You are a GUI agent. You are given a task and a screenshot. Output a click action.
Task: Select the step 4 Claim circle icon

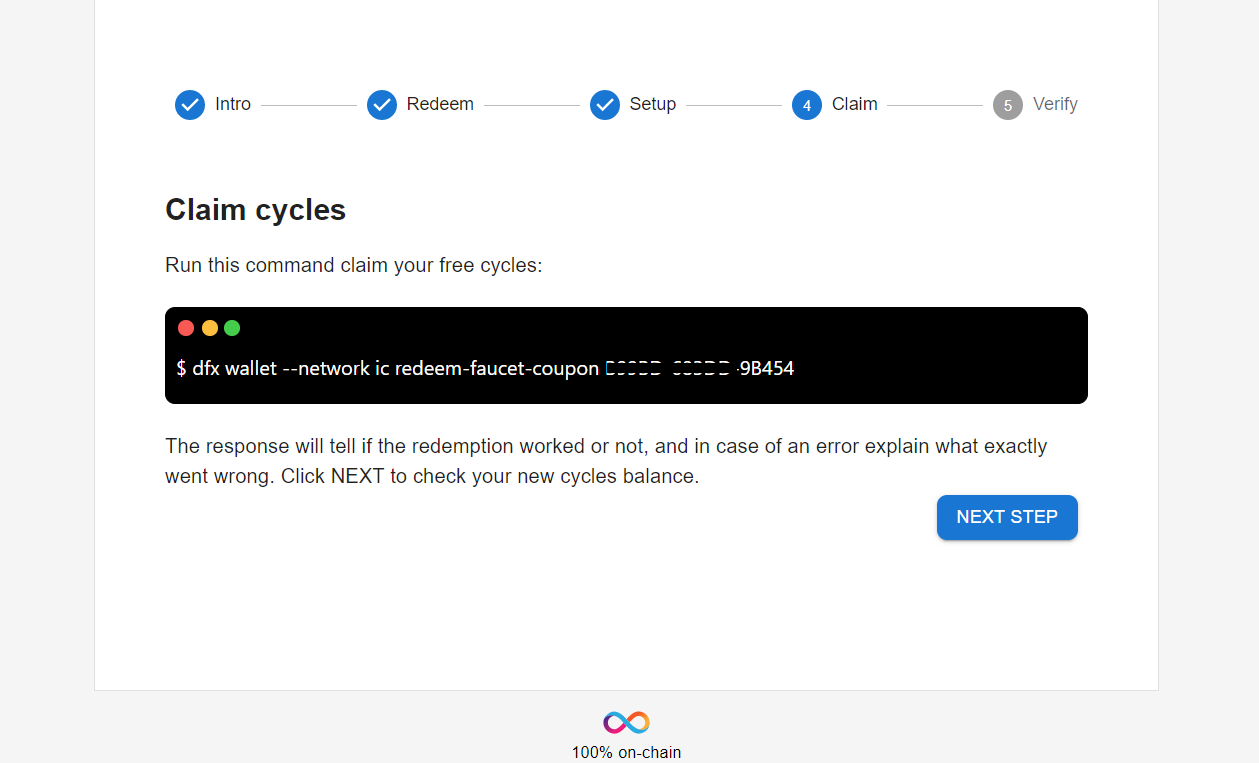[x=807, y=105]
